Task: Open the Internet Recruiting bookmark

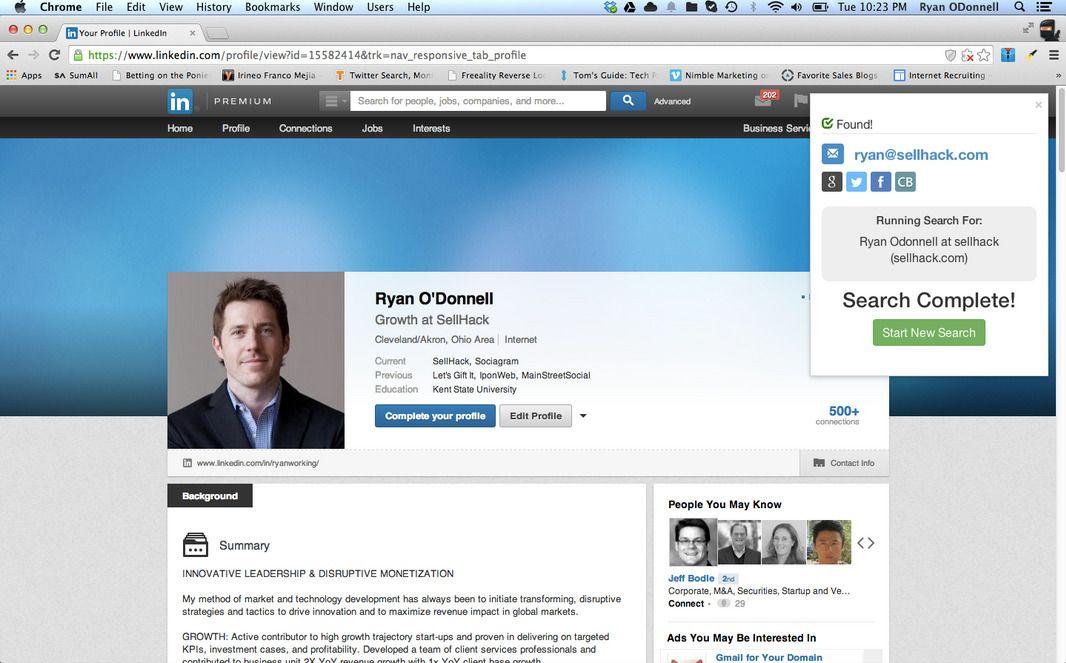Action: click(940, 75)
